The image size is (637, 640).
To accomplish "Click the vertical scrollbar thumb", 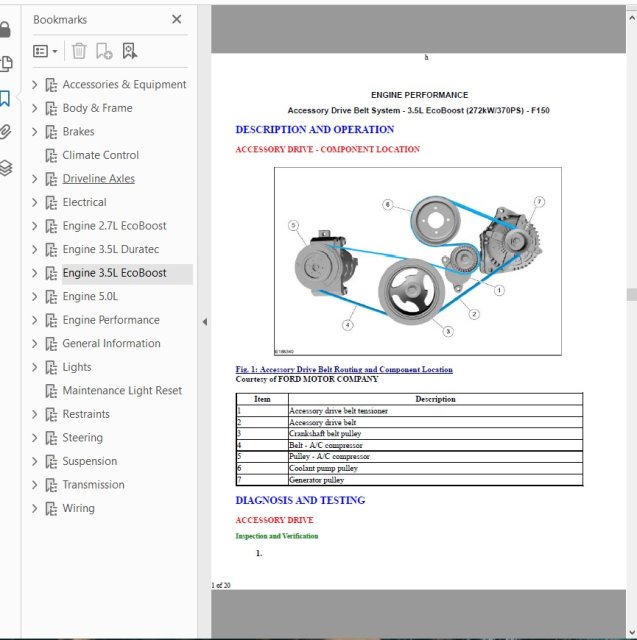I will pyautogui.click(x=632, y=294).
